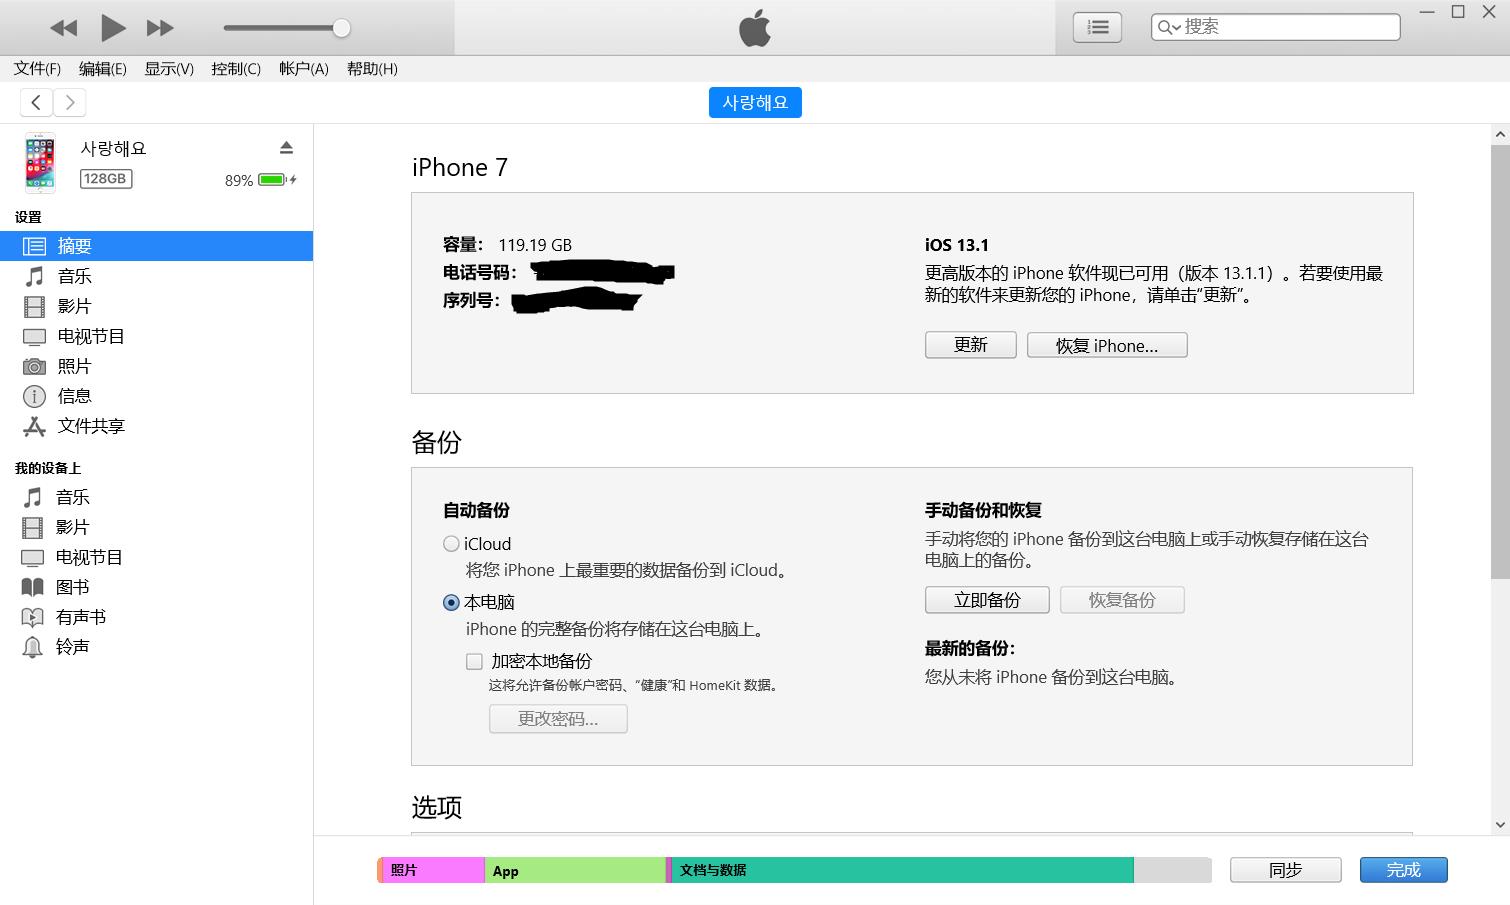Open the 帐户(A) menu
The height and width of the screenshot is (905, 1510).
(x=303, y=69)
